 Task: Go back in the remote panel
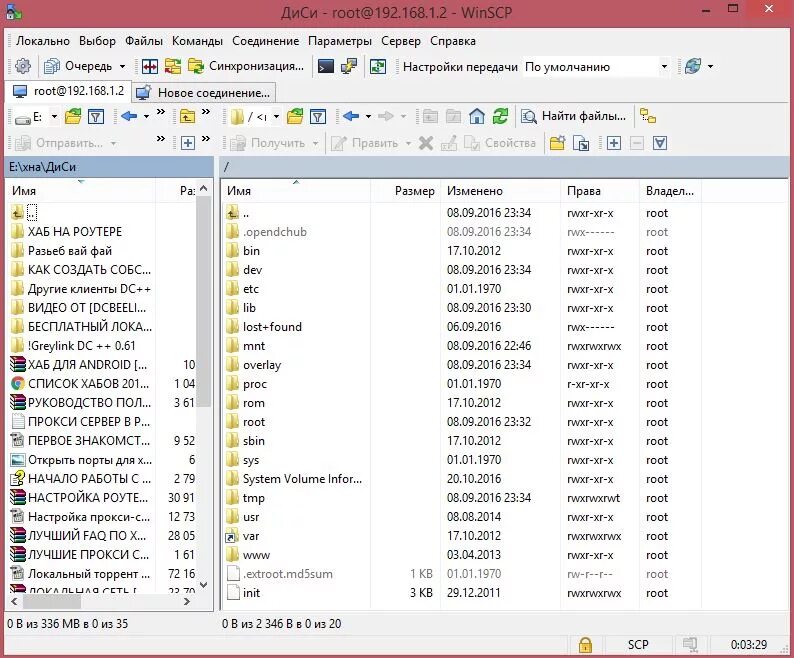[x=351, y=117]
